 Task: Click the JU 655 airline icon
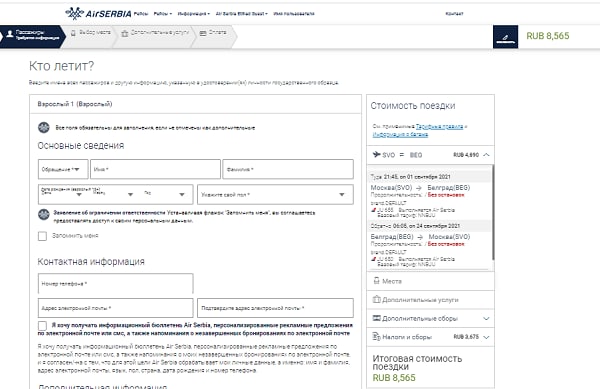pyautogui.click(x=374, y=210)
